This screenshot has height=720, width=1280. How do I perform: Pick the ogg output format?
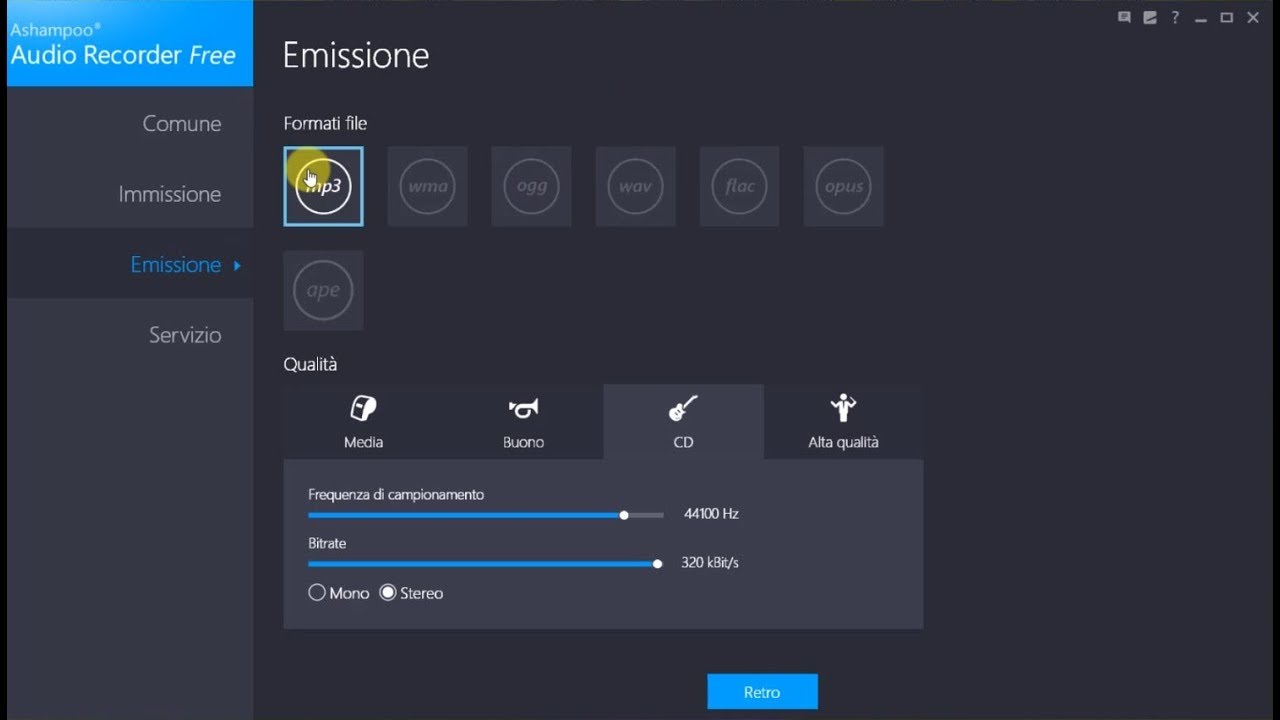click(x=531, y=187)
